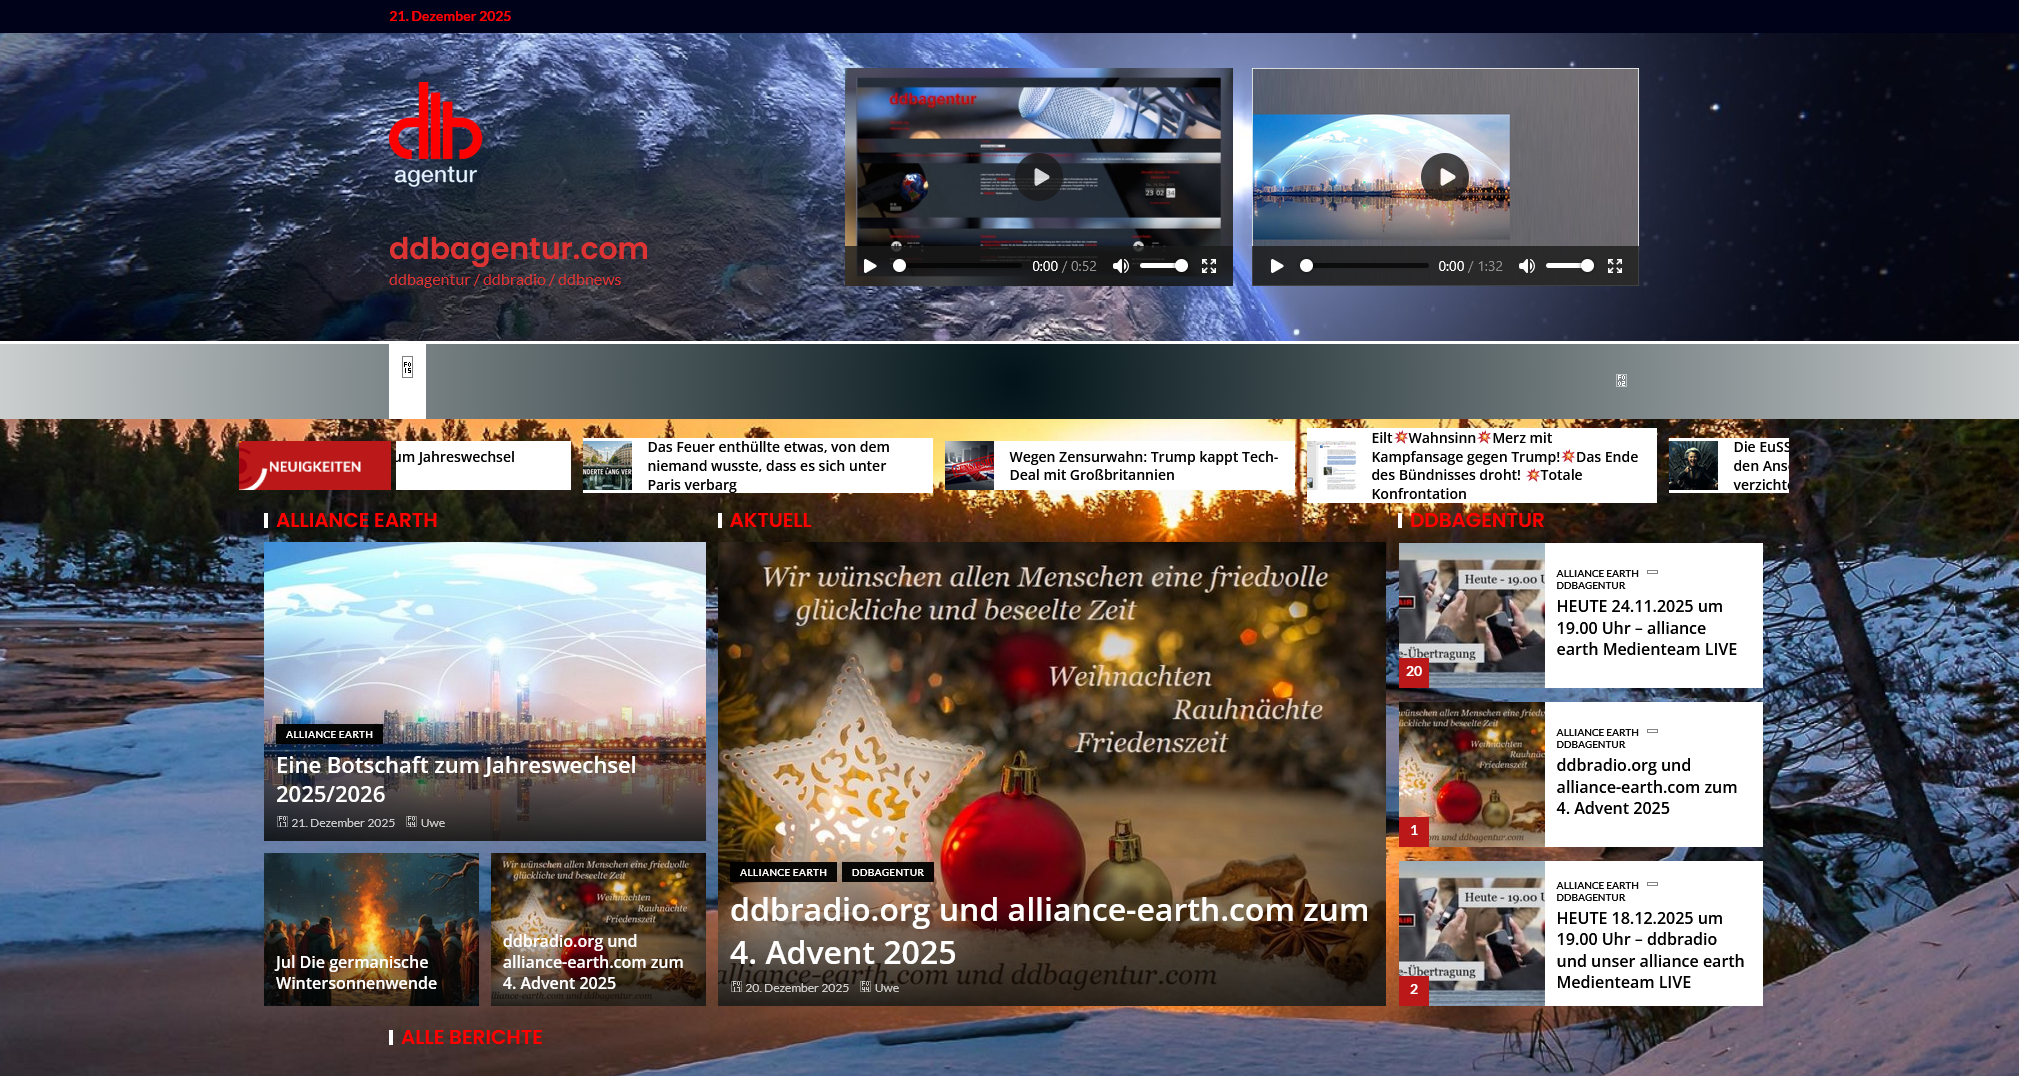Viewport: 2019px width, 1076px height.
Task: Mute the 0:52 video
Action: coord(1121,266)
